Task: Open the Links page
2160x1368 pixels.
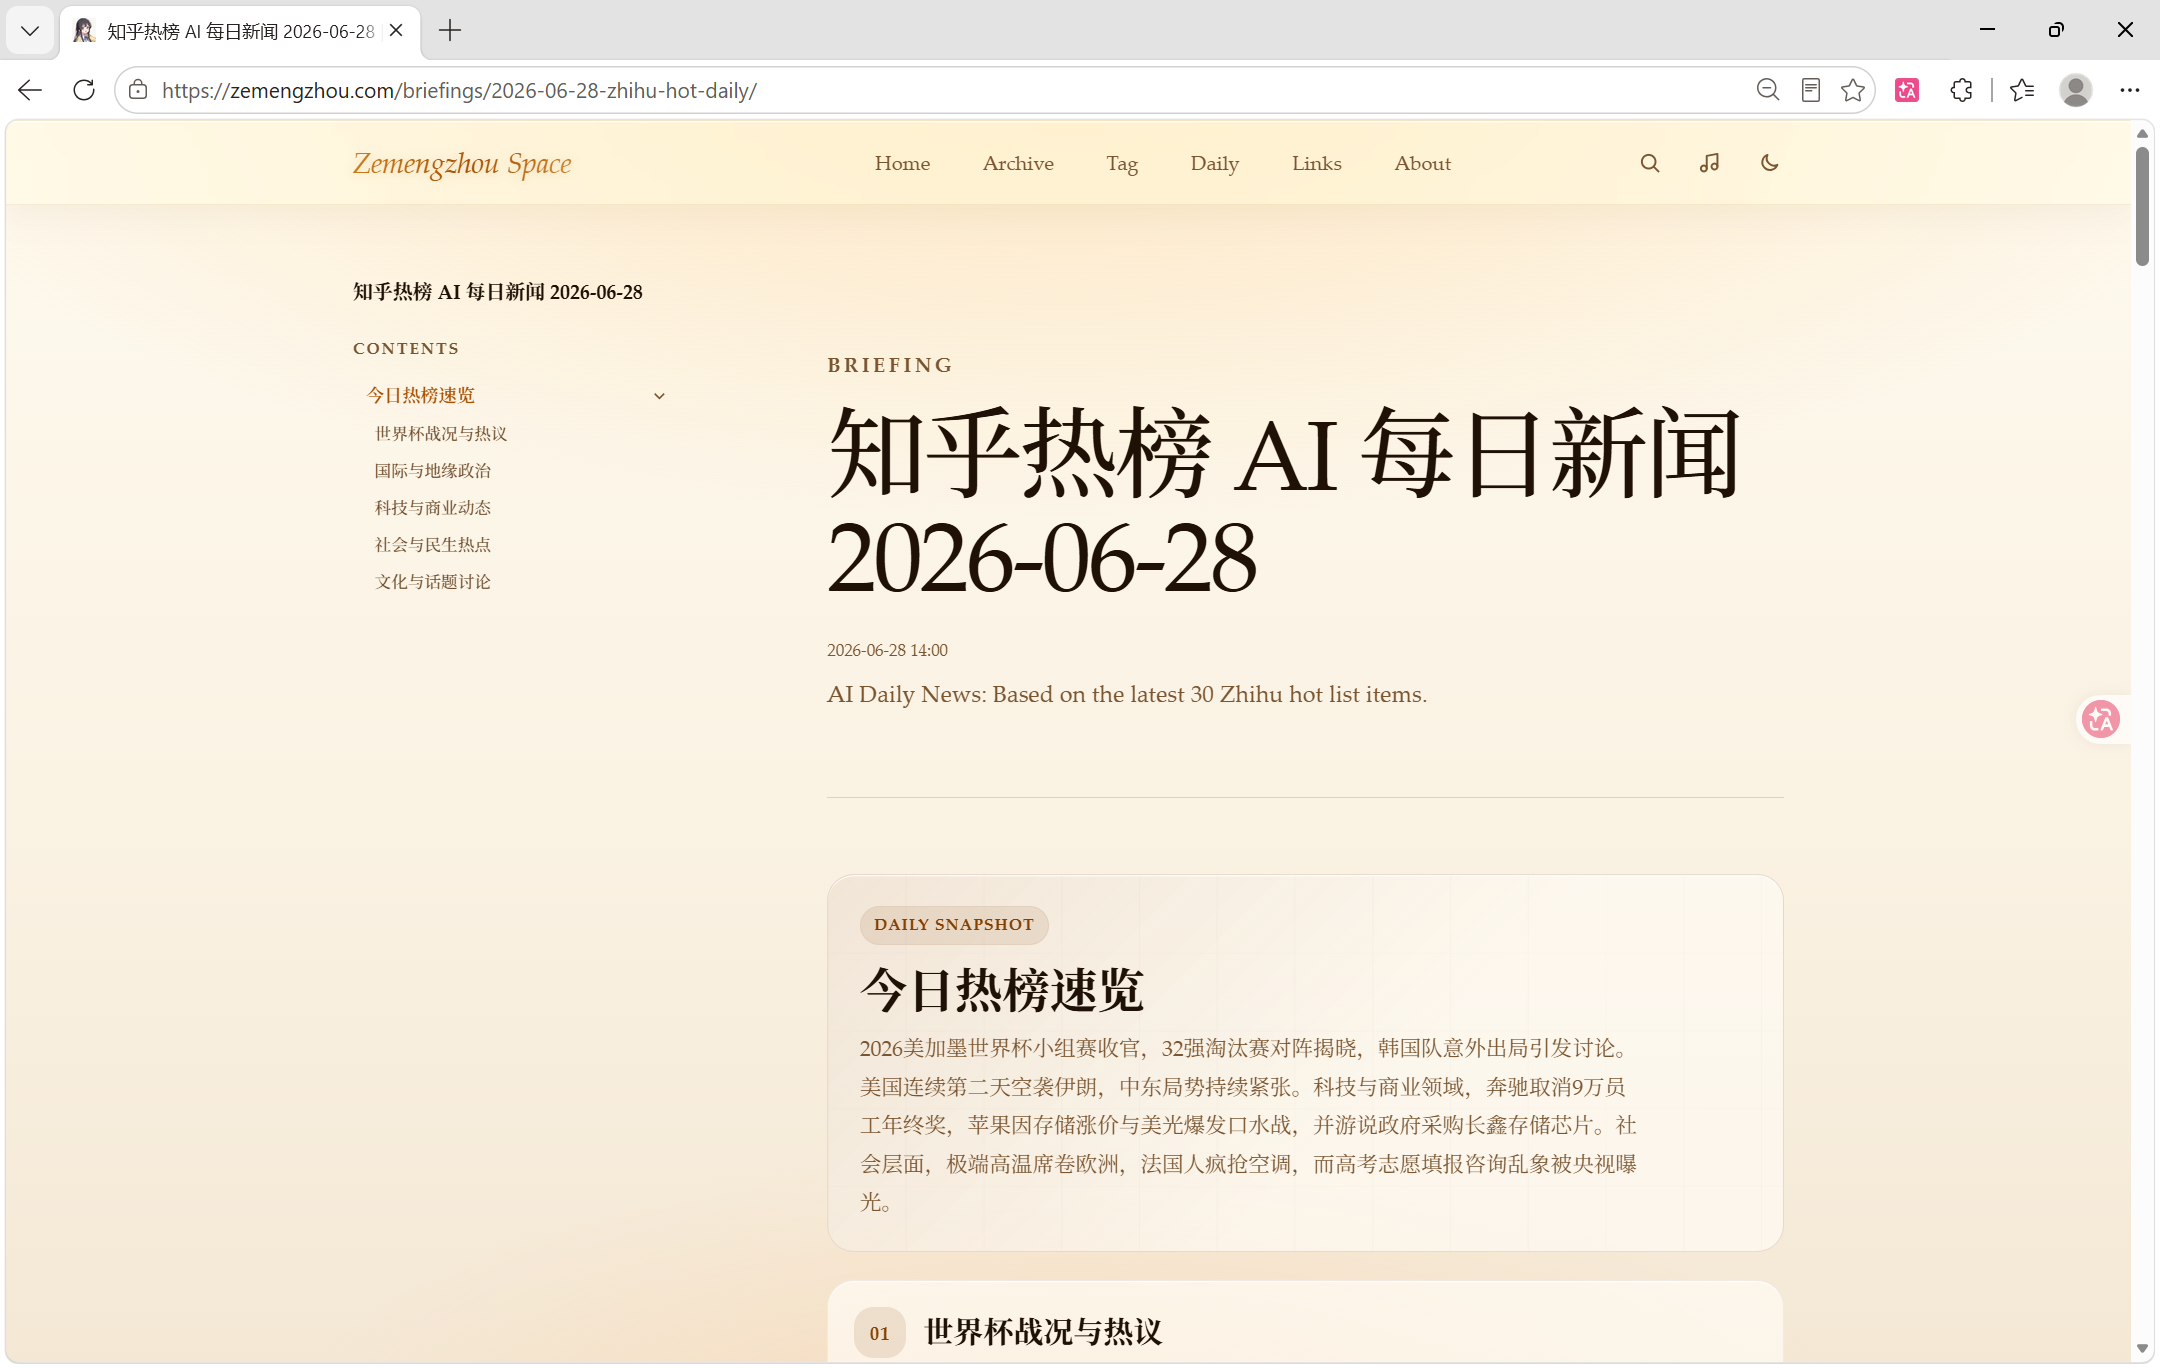Action: click(1317, 163)
